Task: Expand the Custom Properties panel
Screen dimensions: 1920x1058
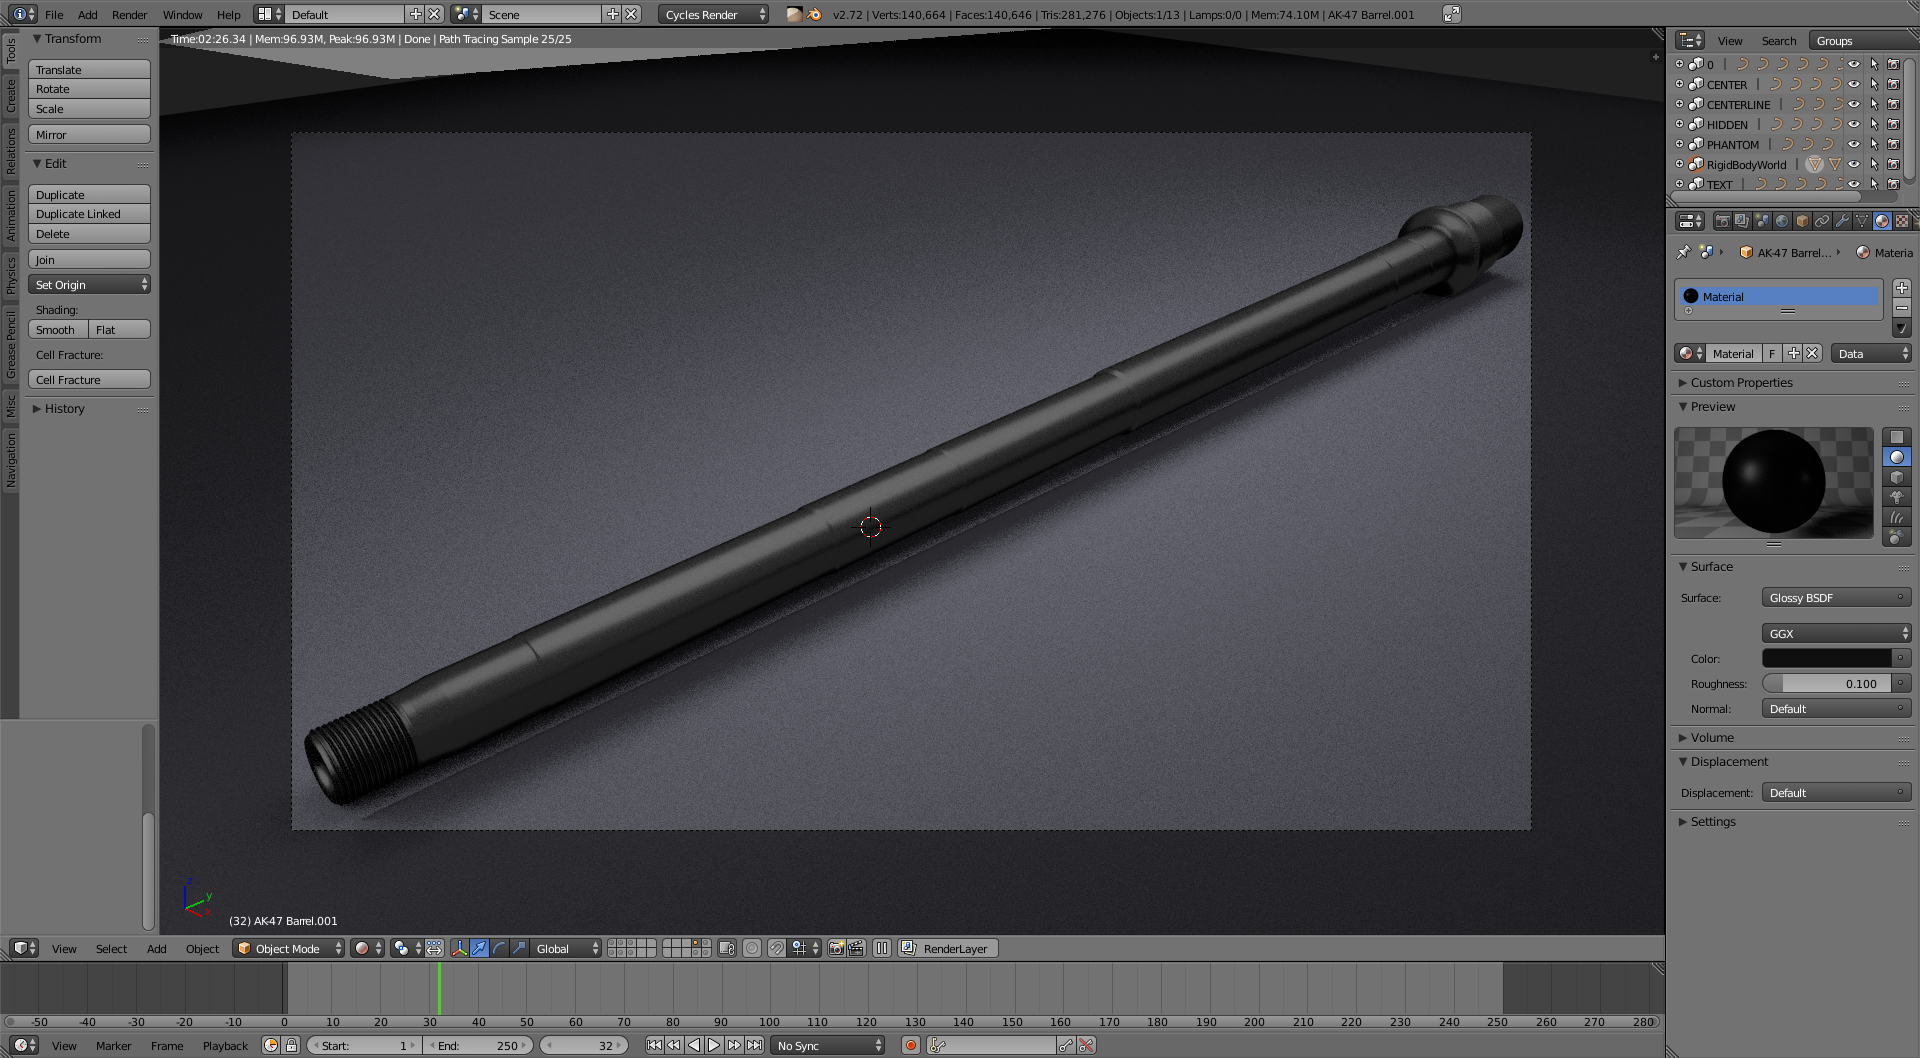Action: [x=1741, y=382]
